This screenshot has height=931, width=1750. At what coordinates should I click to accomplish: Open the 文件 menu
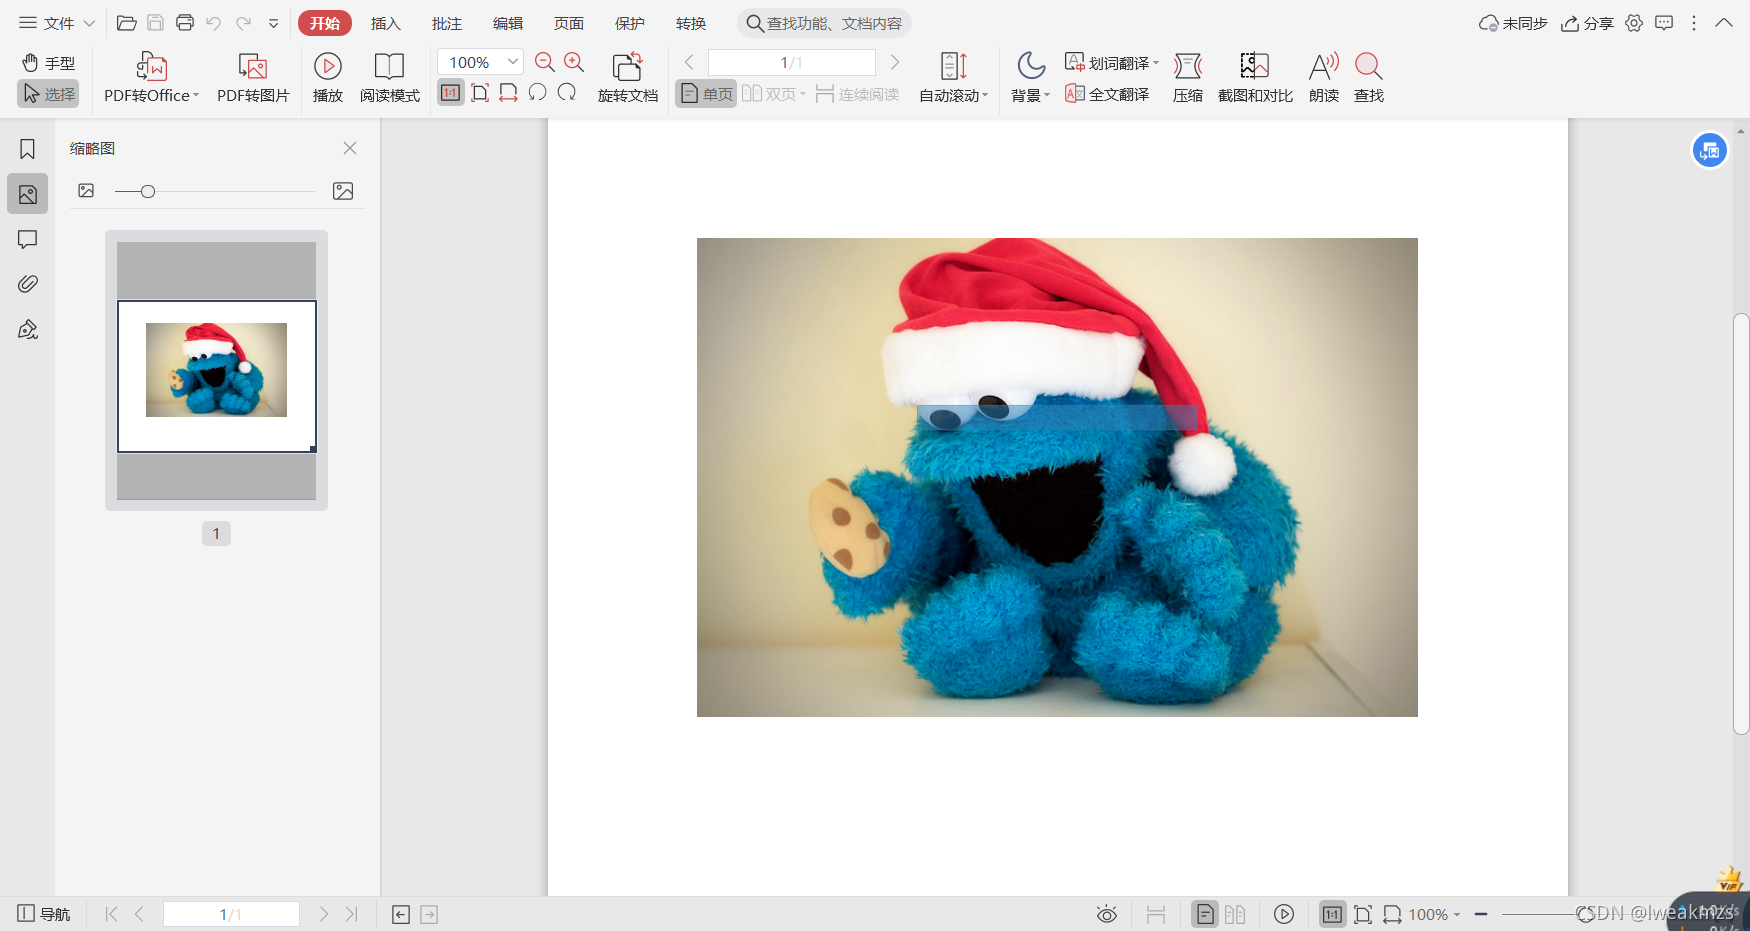point(57,23)
